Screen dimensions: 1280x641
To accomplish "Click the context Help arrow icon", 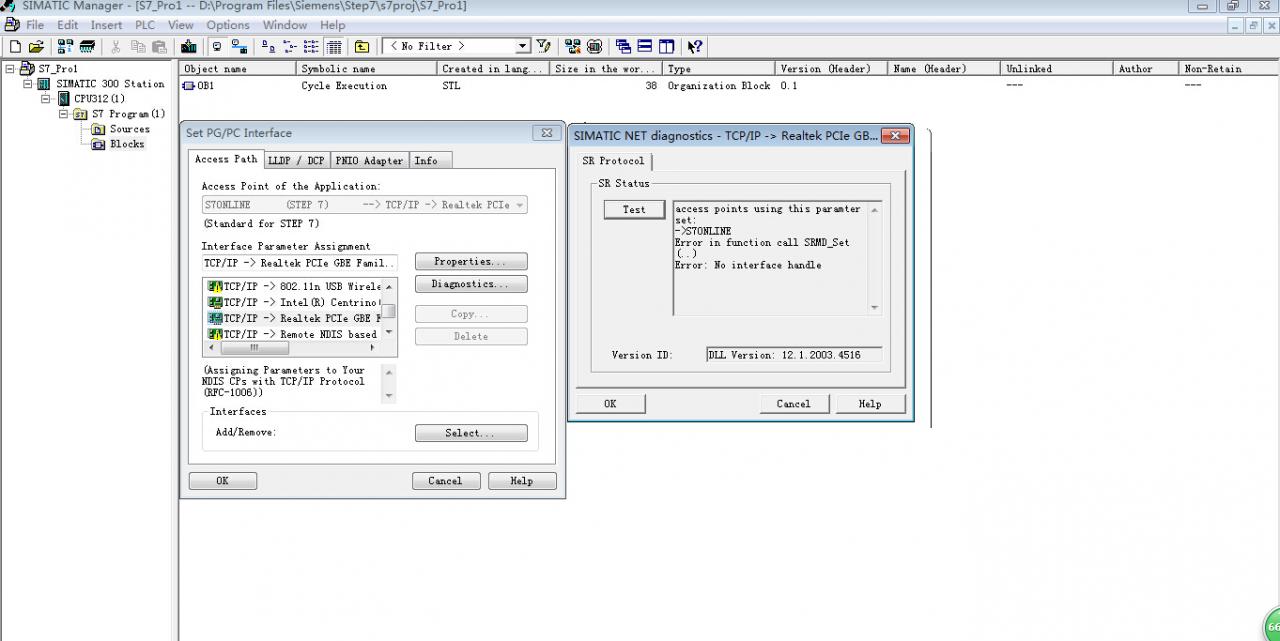I will [x=696, y=46].
